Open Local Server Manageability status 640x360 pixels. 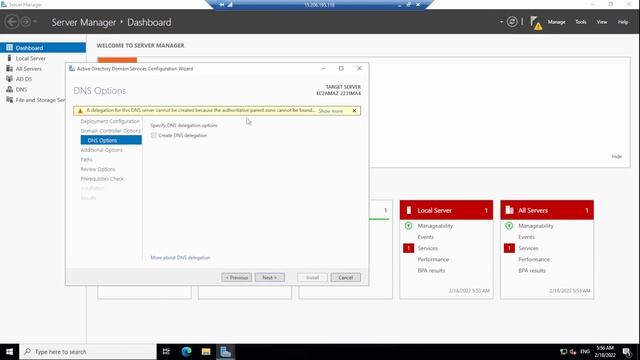[x=435, y=226]
